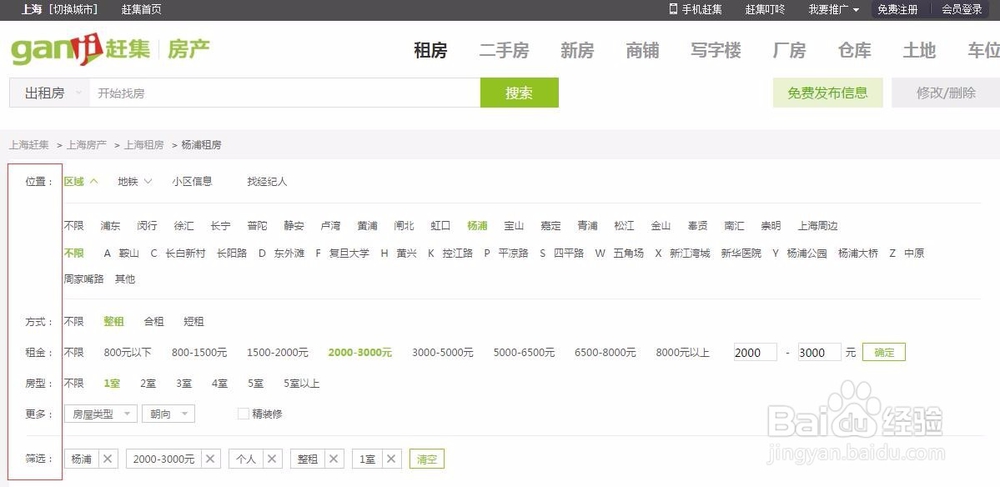Open the 赶集首页 link
The width and height of the screenshot is (1000, 487).
[142, 10]
